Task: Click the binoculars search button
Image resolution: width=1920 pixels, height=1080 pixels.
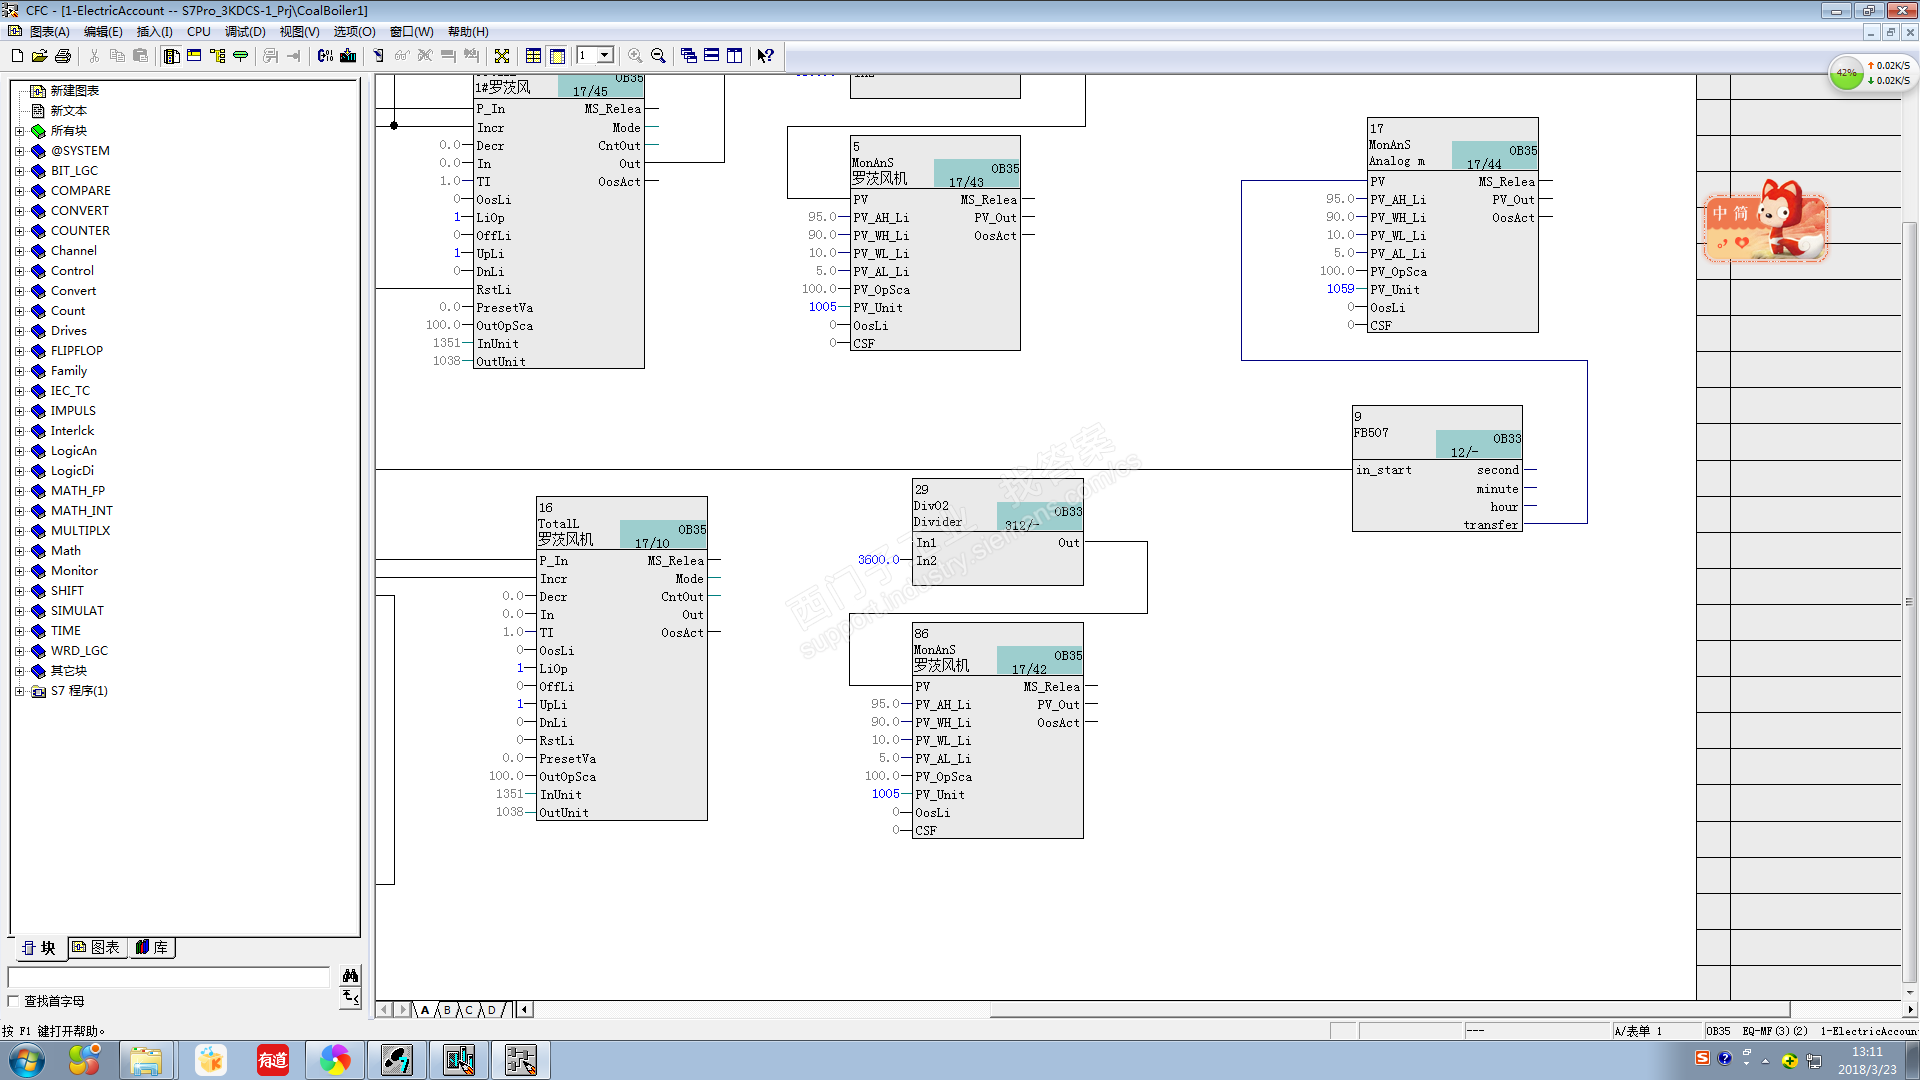Action: (x=350, y=975)
